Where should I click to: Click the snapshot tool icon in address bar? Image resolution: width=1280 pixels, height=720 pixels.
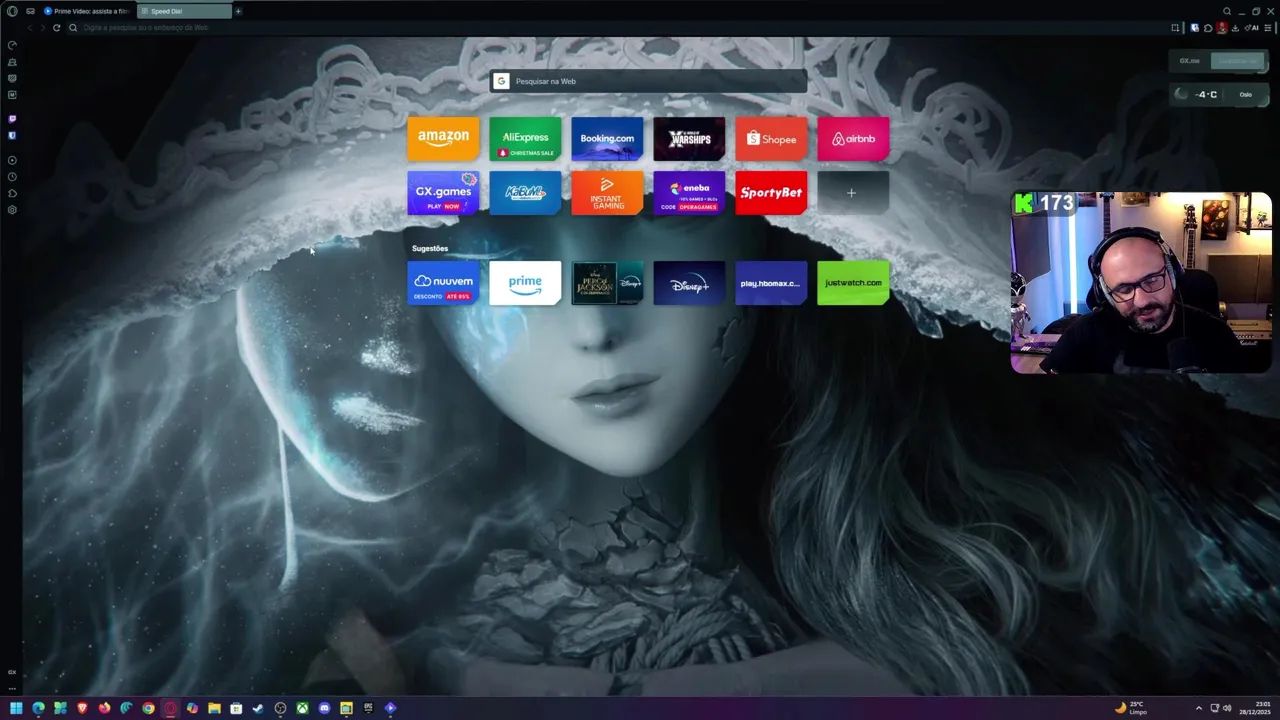(1175, 28)
